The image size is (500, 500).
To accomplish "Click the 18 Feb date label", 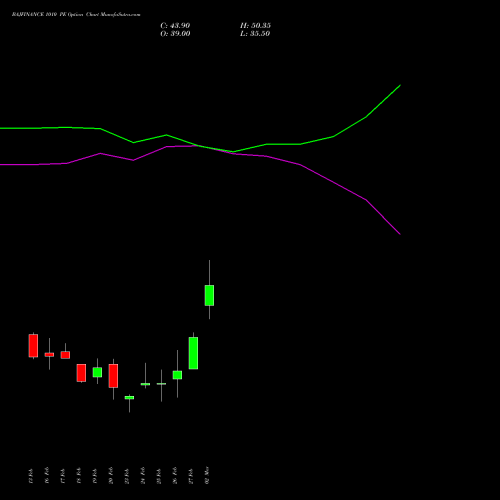I will [79, 476].
